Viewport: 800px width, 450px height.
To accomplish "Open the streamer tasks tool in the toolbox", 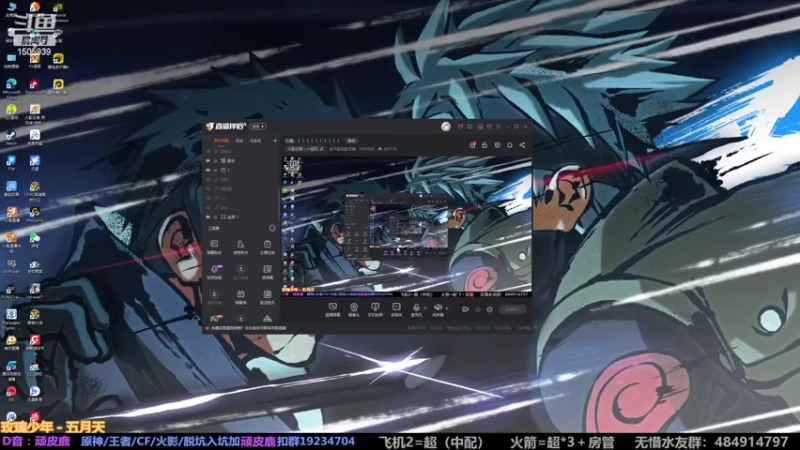I will click(x=267, y=247).
